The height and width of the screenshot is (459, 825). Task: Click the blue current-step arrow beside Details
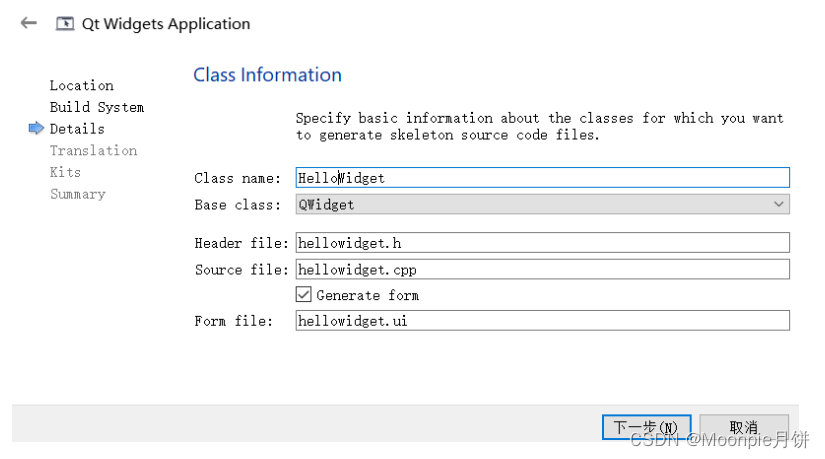click(x=36, y=128)
